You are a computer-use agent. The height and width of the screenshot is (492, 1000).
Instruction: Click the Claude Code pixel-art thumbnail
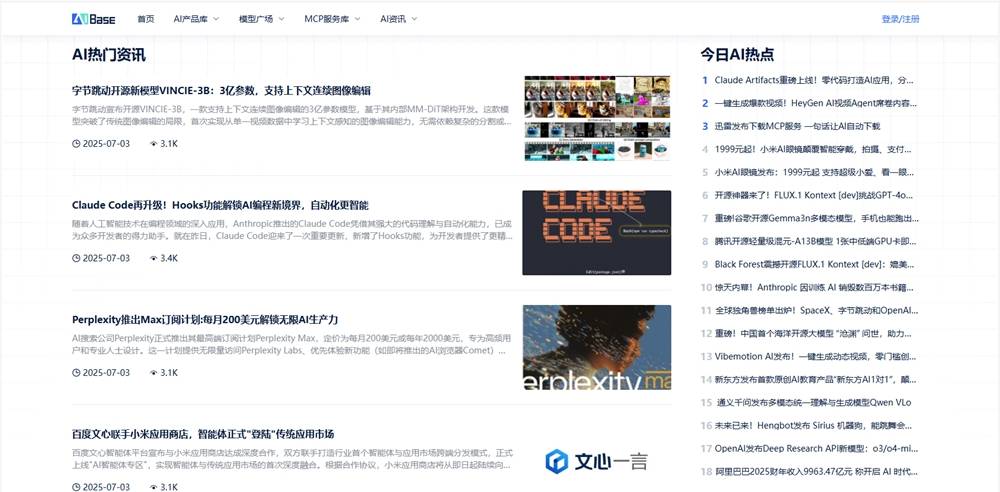pos(596,233)
